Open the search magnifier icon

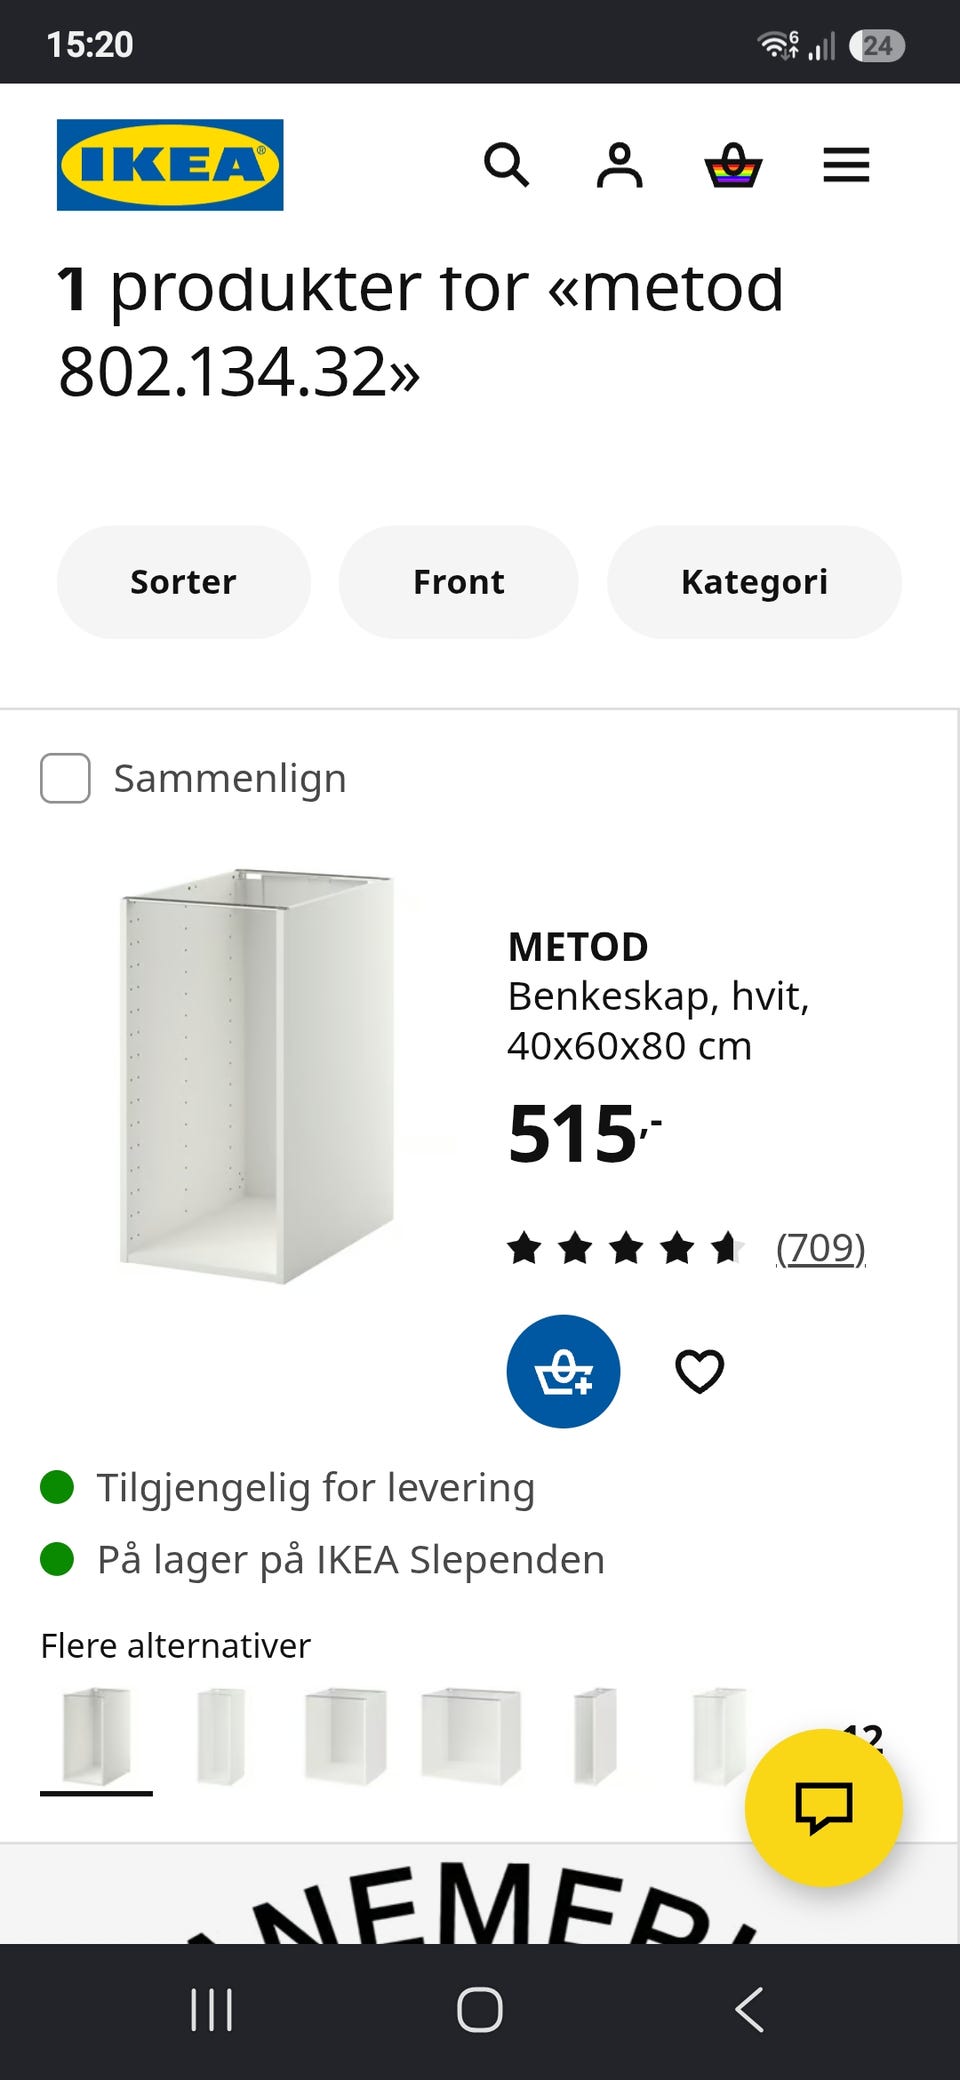pos(506,165)
